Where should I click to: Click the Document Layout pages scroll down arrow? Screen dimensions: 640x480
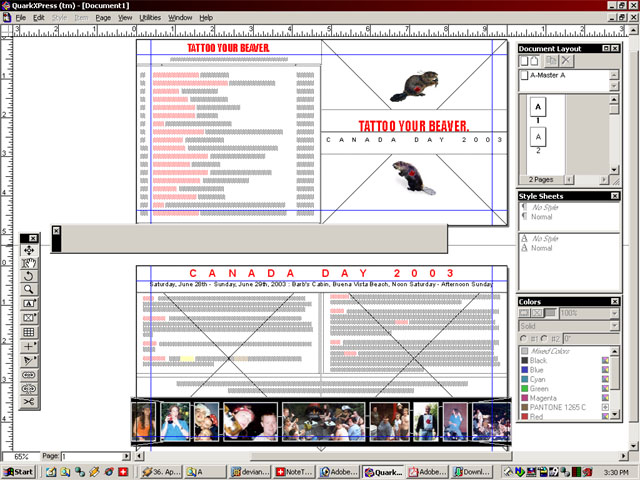pos(614,169)
